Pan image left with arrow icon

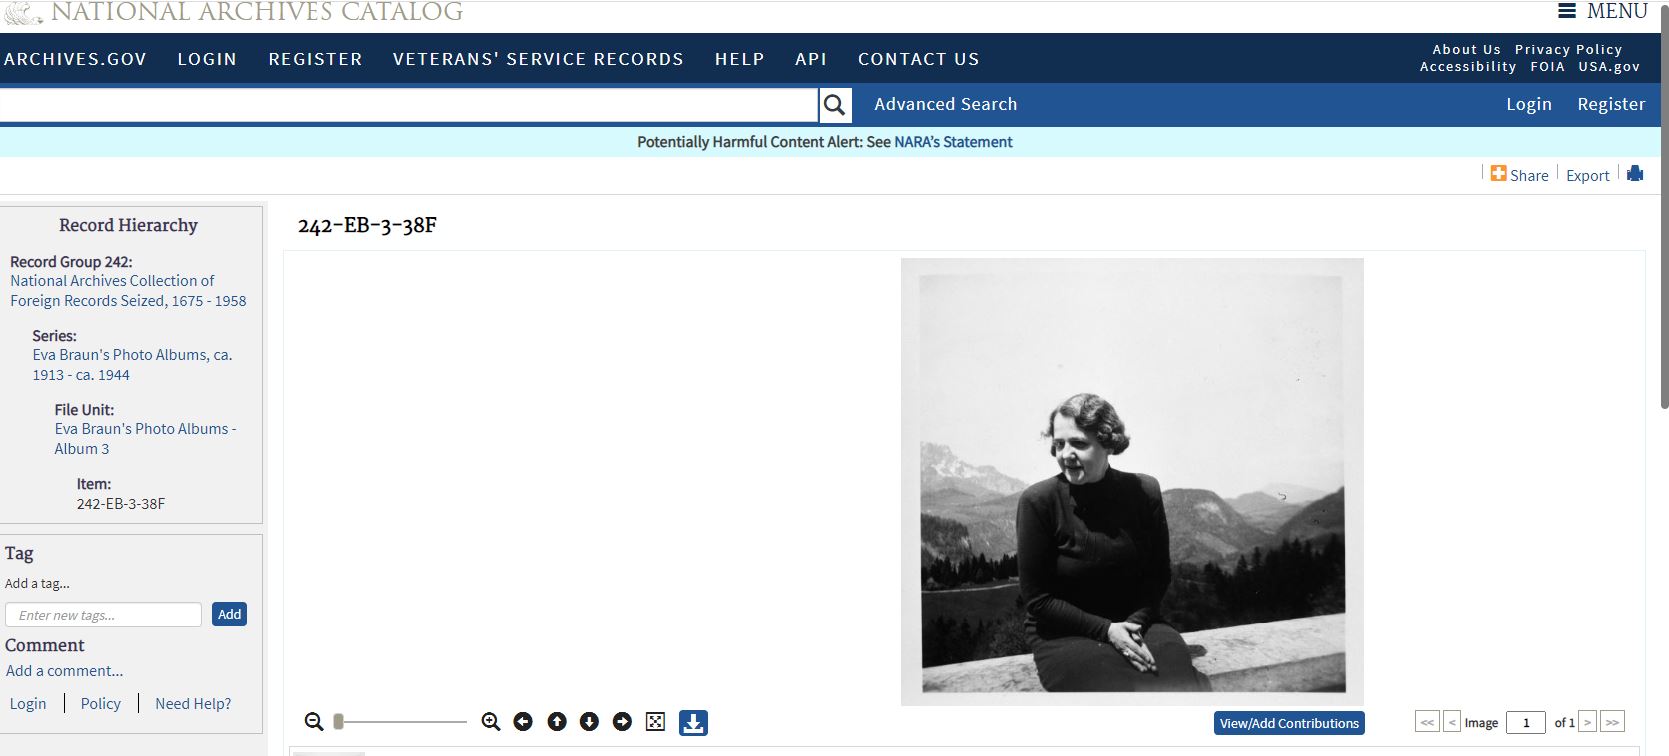click(523, 722)
